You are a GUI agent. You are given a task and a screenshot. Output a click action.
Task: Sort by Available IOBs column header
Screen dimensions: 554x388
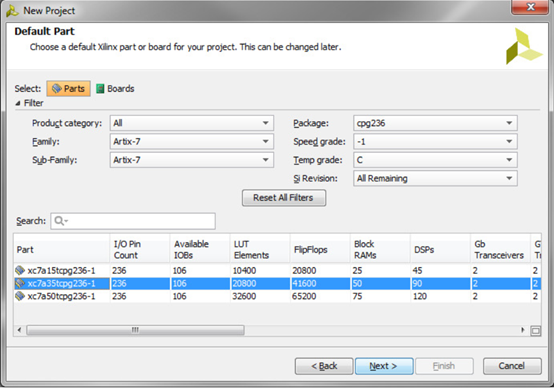(x=200, y=249)
